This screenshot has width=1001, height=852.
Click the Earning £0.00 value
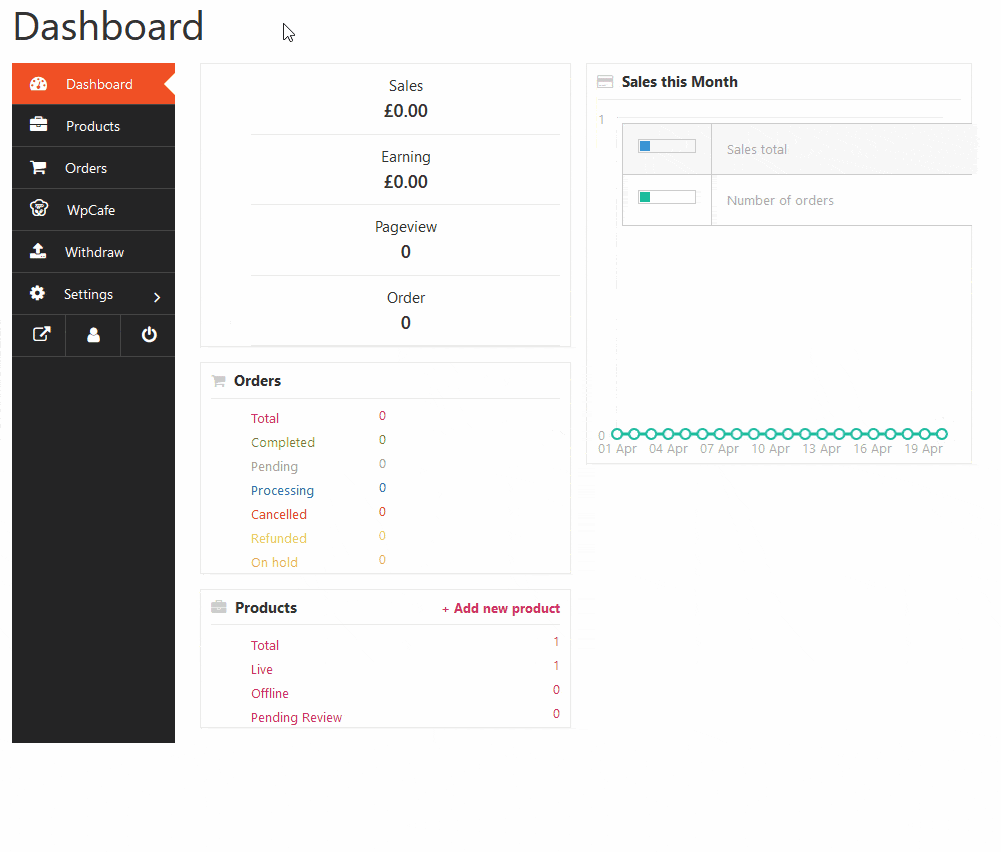[406, 182]
